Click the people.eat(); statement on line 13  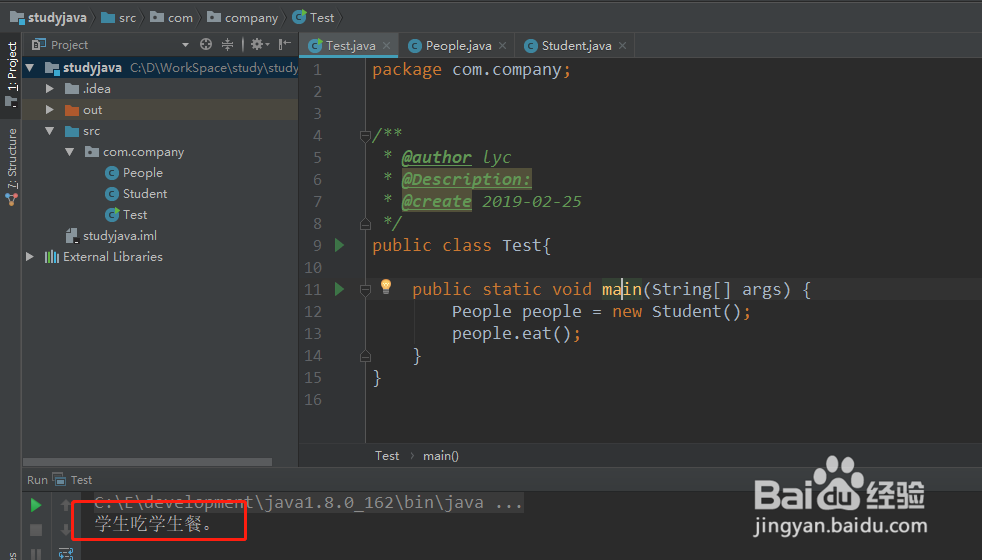(517, 334)
